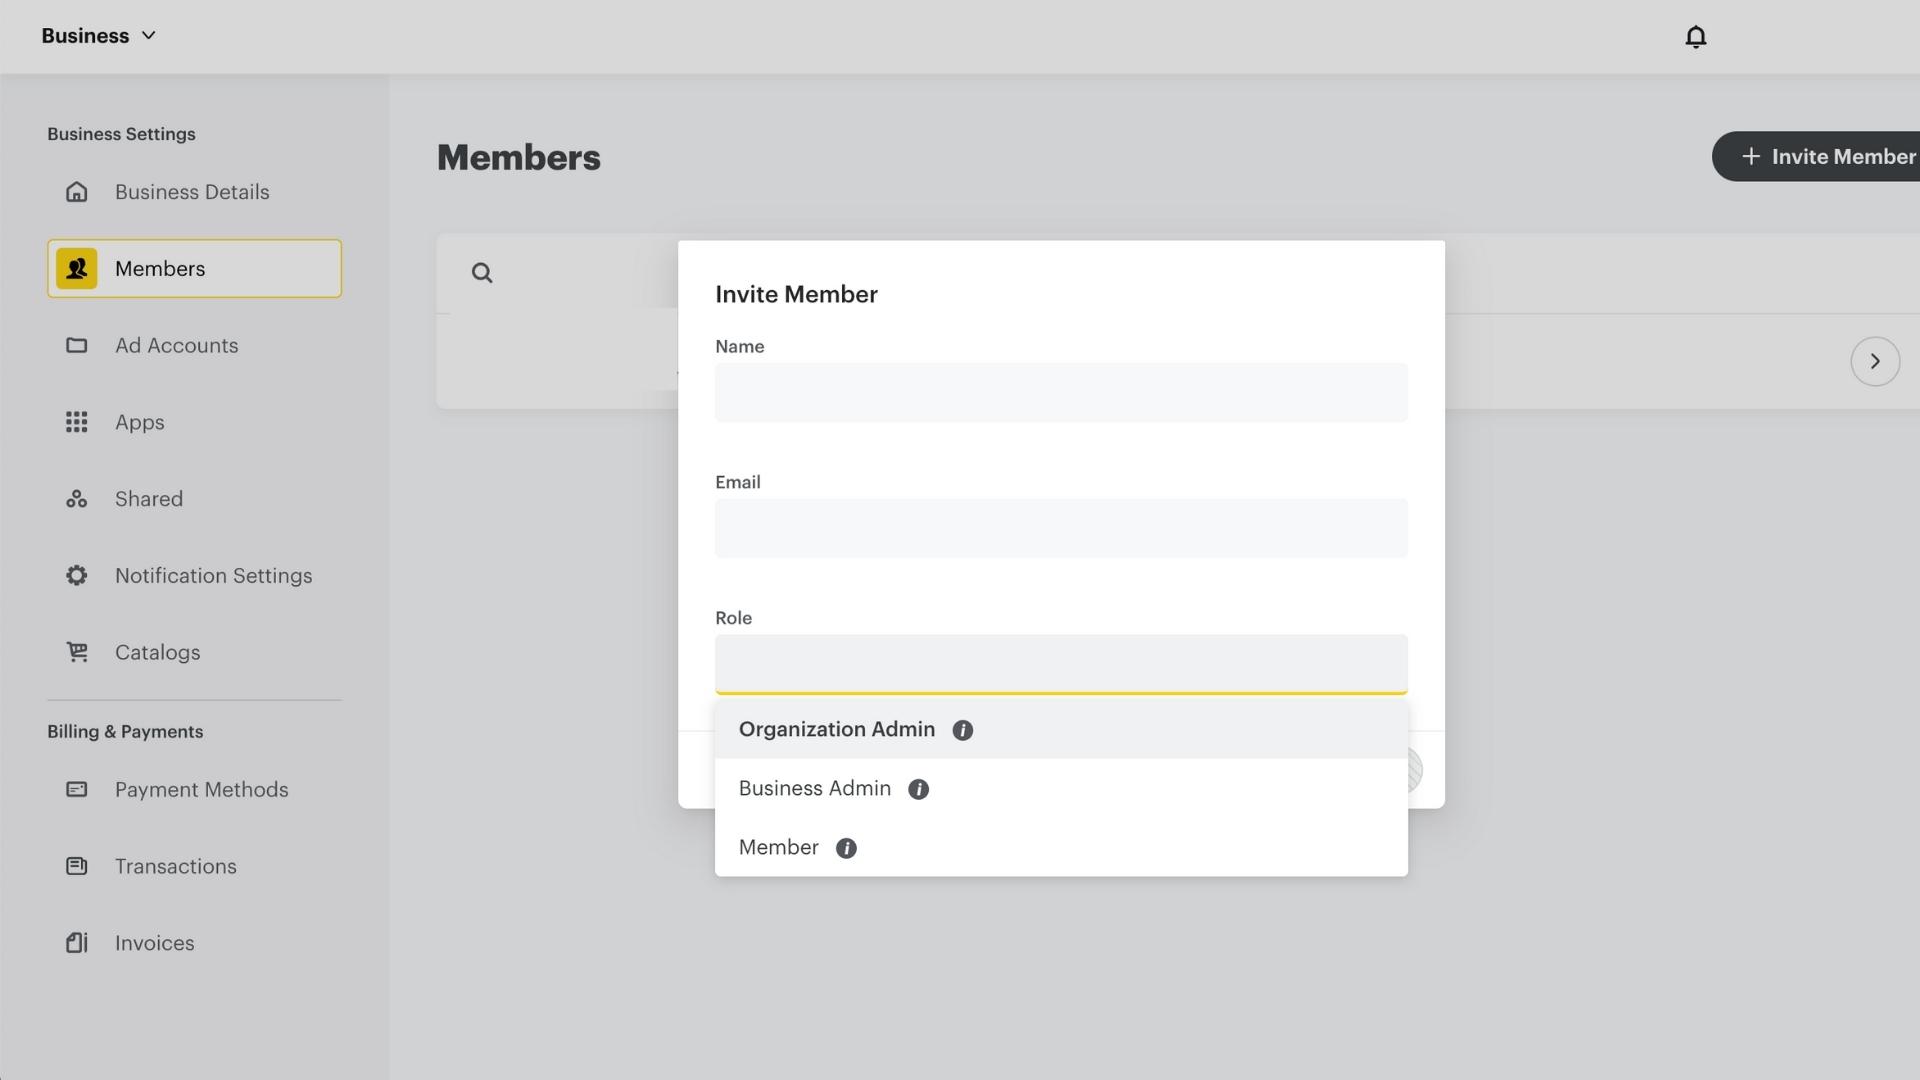Click the Billing & Payments section label
This screenshot has height=1080, width=1920.
[125, 732]
